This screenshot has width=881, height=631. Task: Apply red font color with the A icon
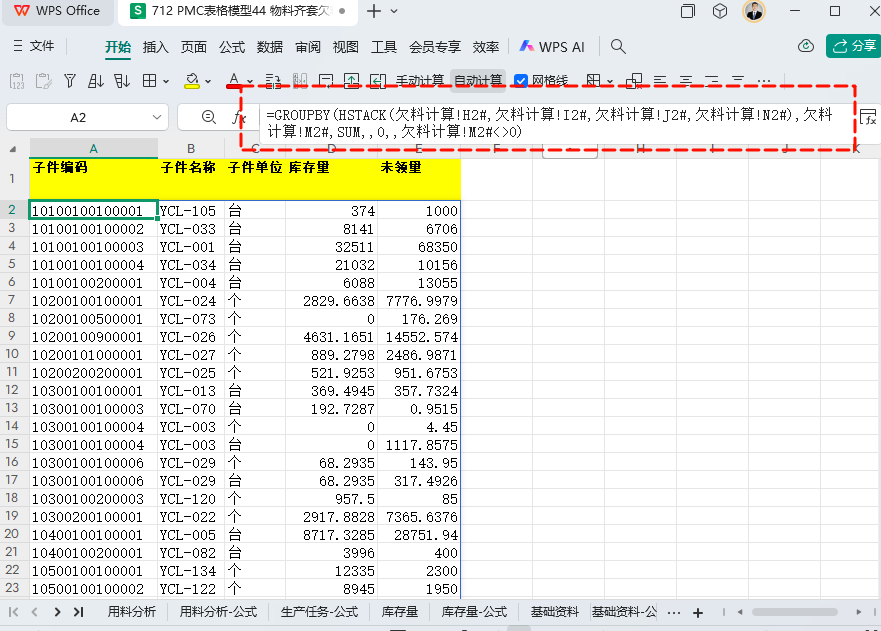click(x=234, y=81)
